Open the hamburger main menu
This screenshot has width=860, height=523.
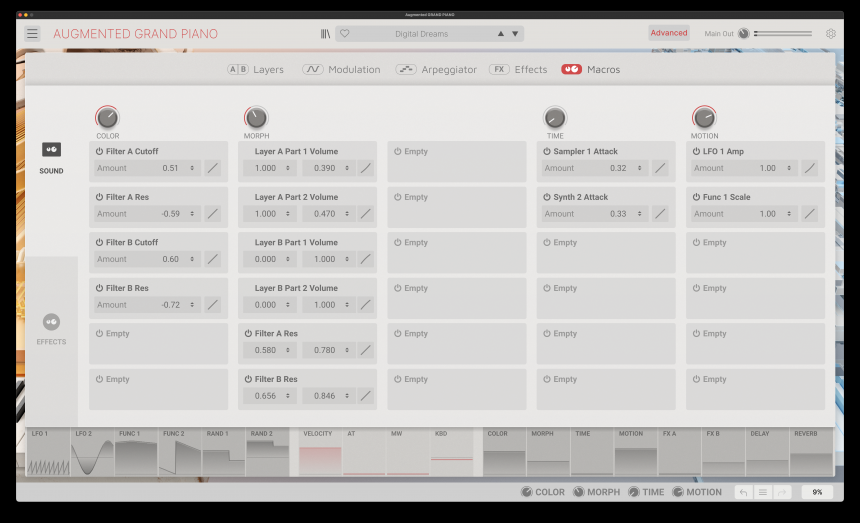pos(32,34)
